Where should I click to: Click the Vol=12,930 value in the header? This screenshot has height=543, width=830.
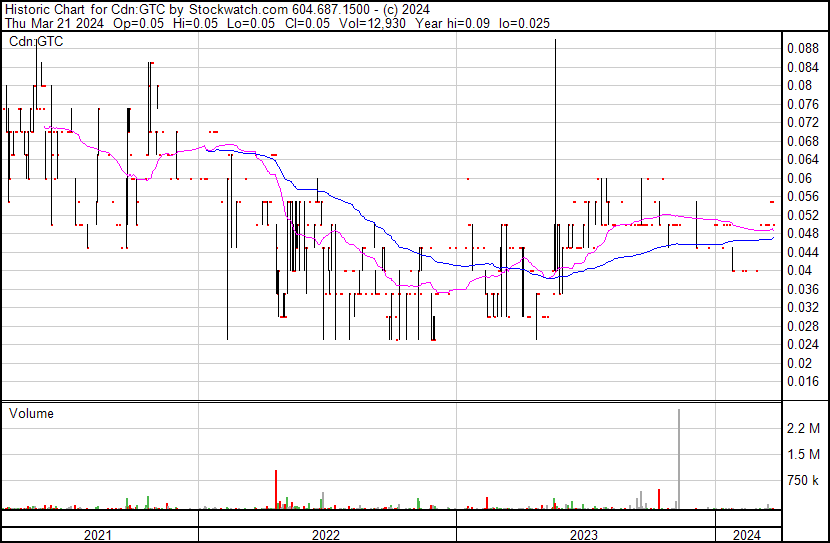[x=380, y=23]
